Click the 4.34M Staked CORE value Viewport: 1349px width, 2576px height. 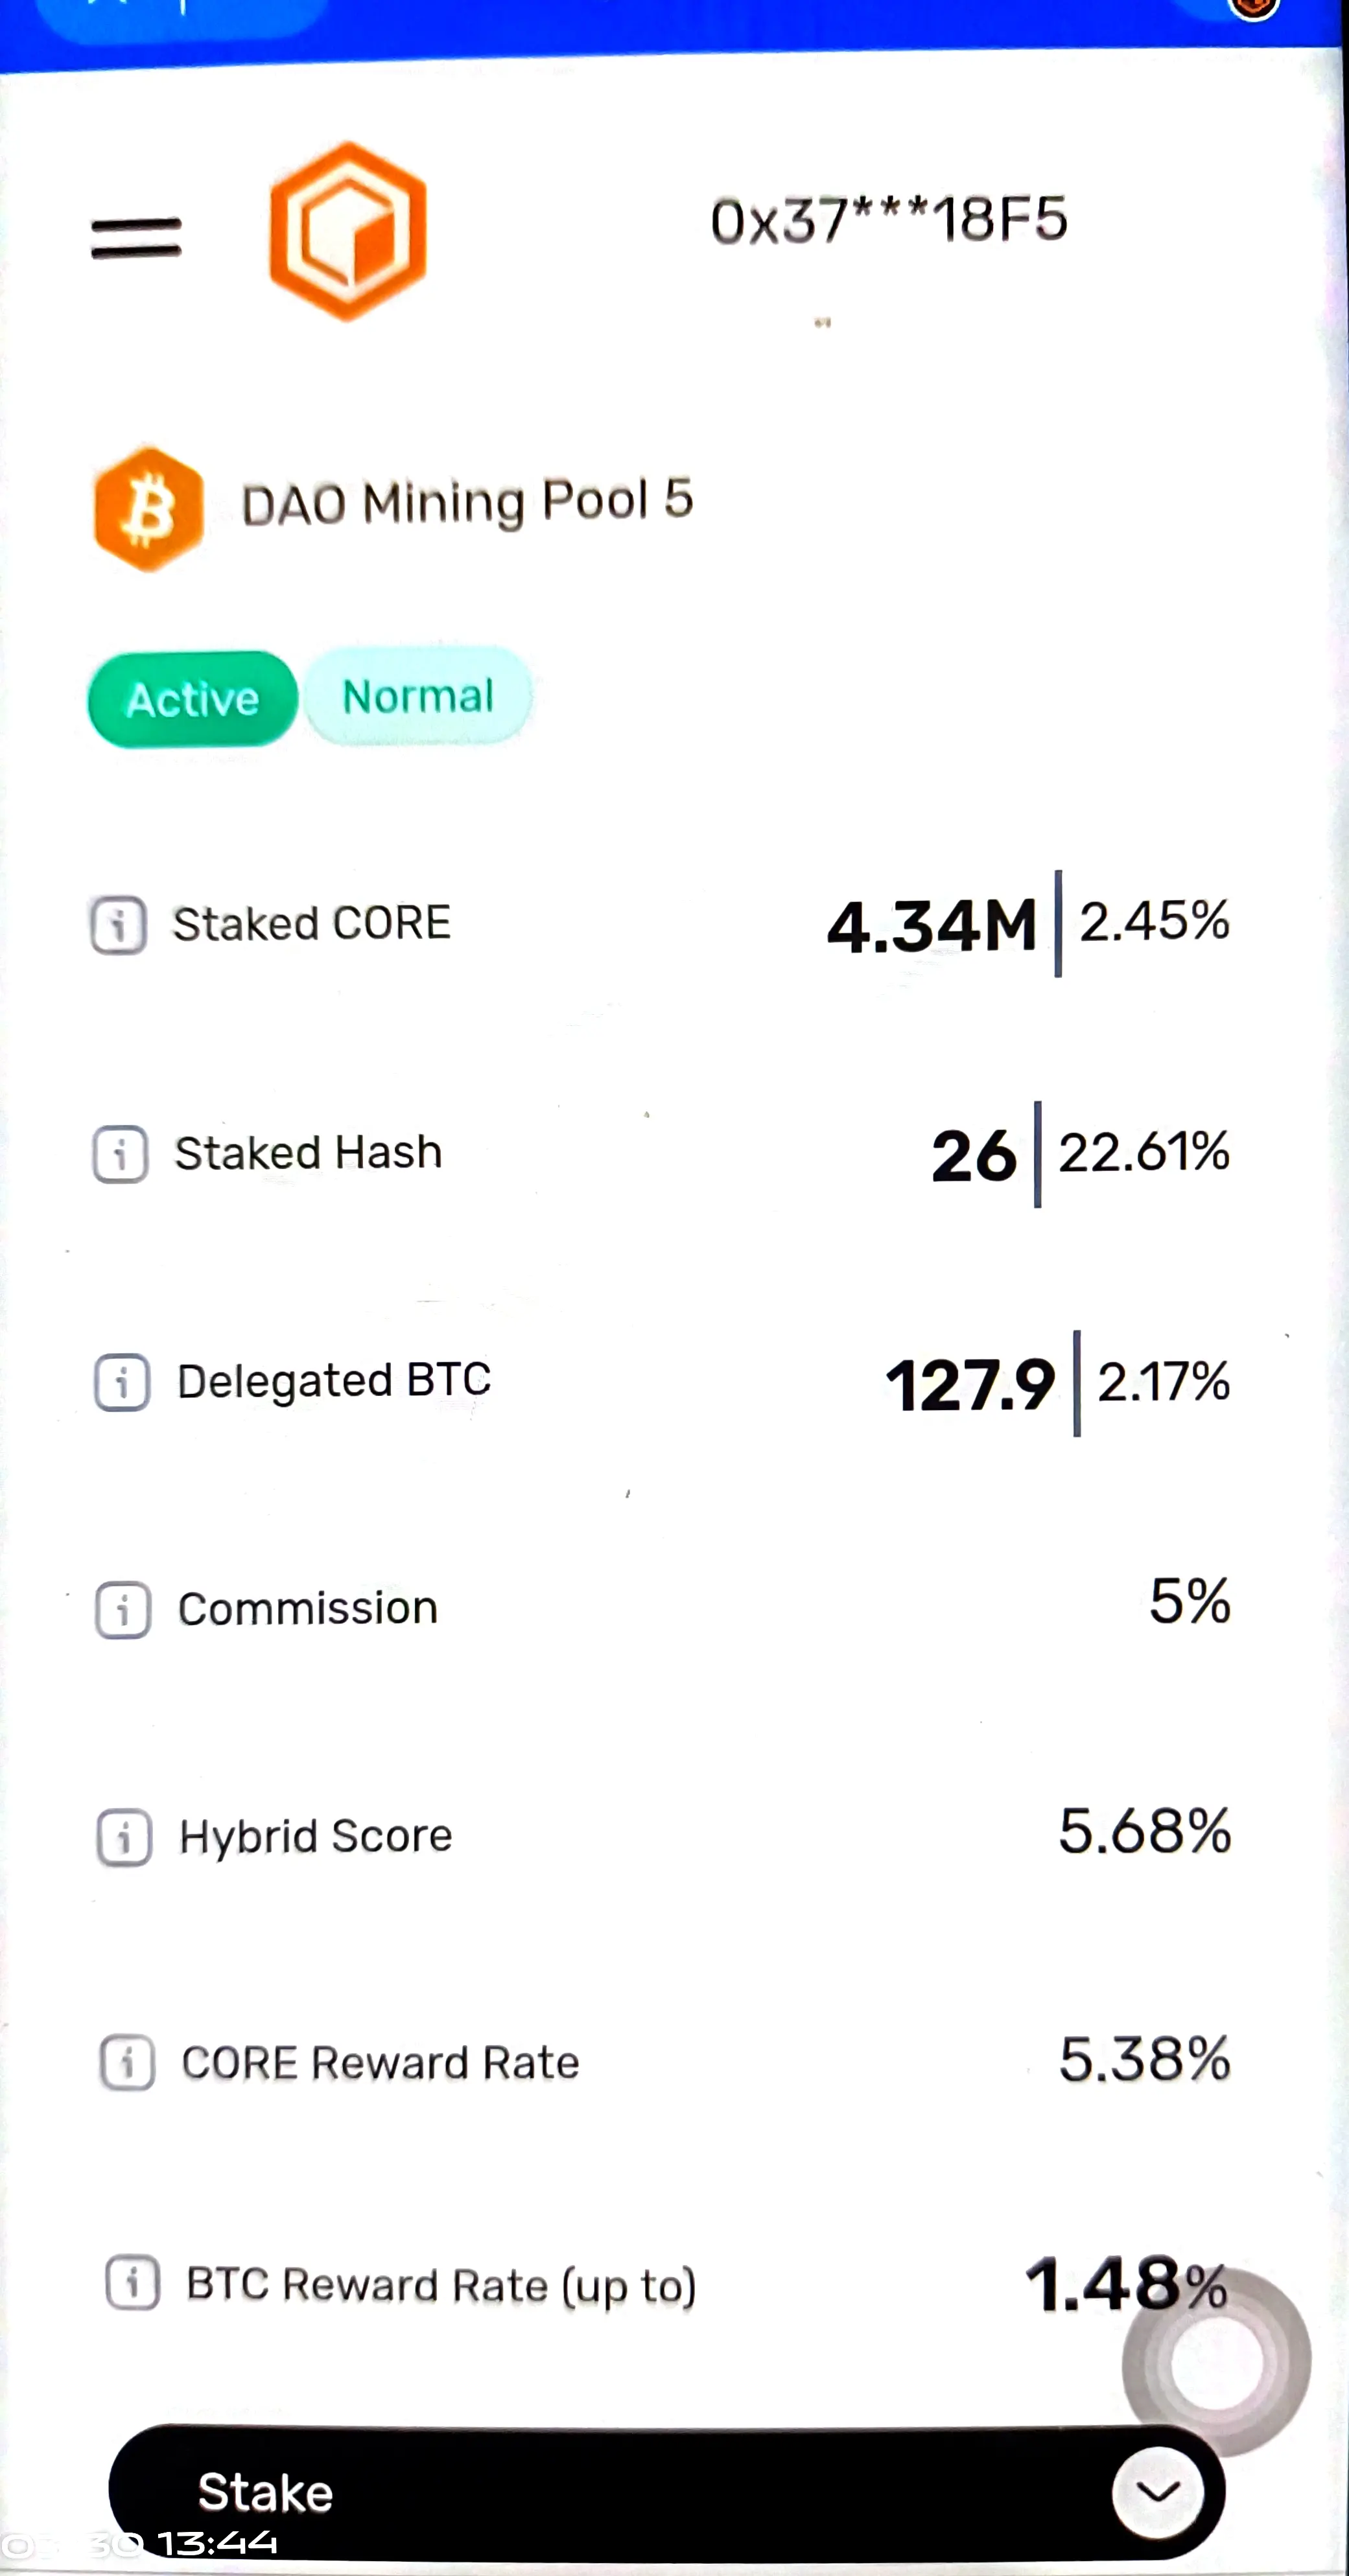(x=931, y=925)
